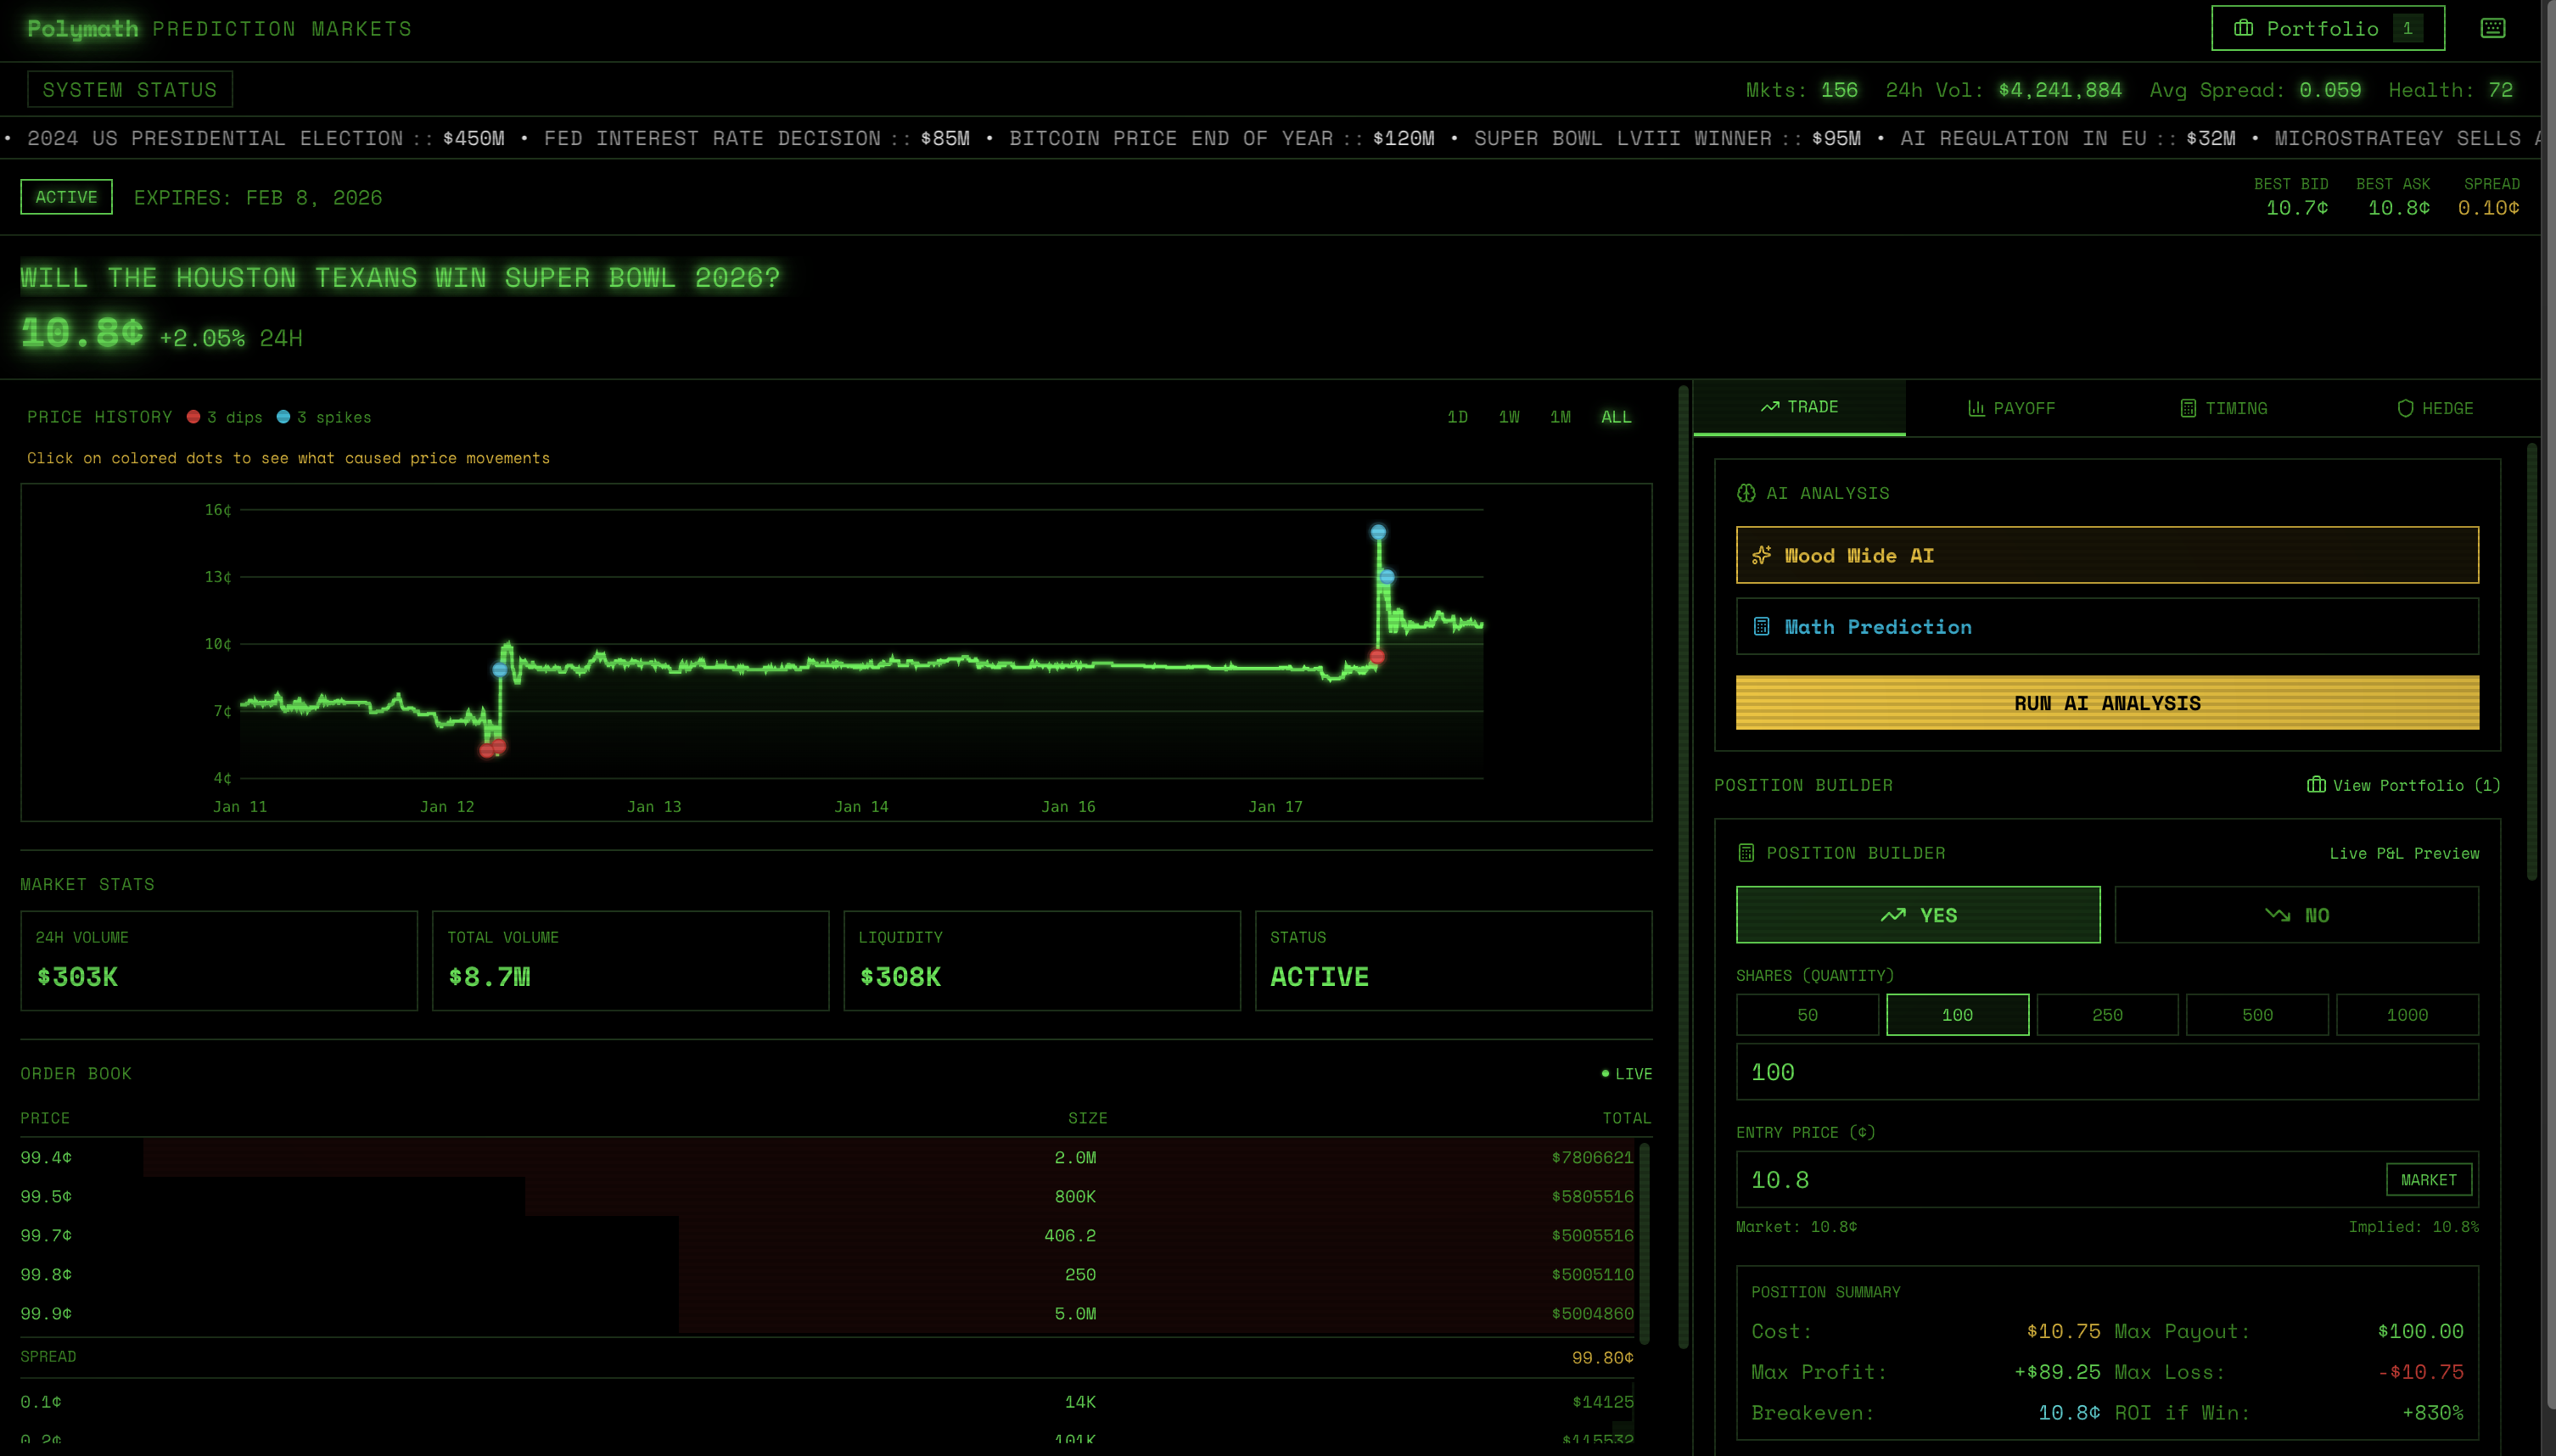Image resolution: width=2556 pixels, height=1456 pixels.
Task: Click the Position Builder calculator icon
Action: click(1746, 853)
